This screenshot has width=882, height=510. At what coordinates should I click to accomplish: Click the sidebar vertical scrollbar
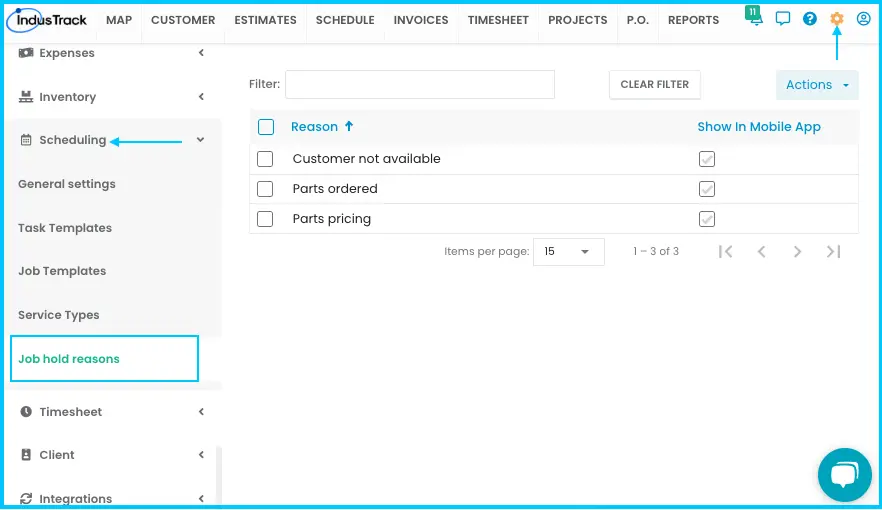pos(219,475)
